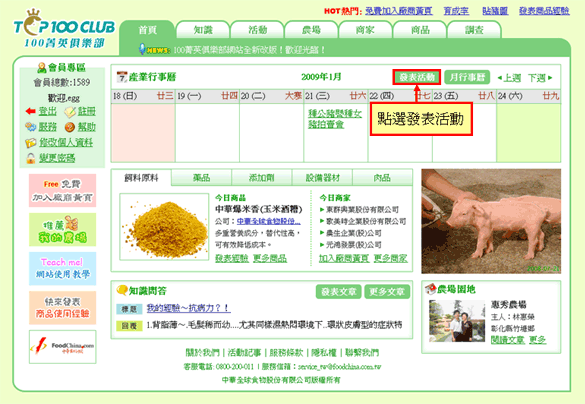Screen dimensions: 585x404
Task: Click the 發表活動 button
Action: coord(417,77)
